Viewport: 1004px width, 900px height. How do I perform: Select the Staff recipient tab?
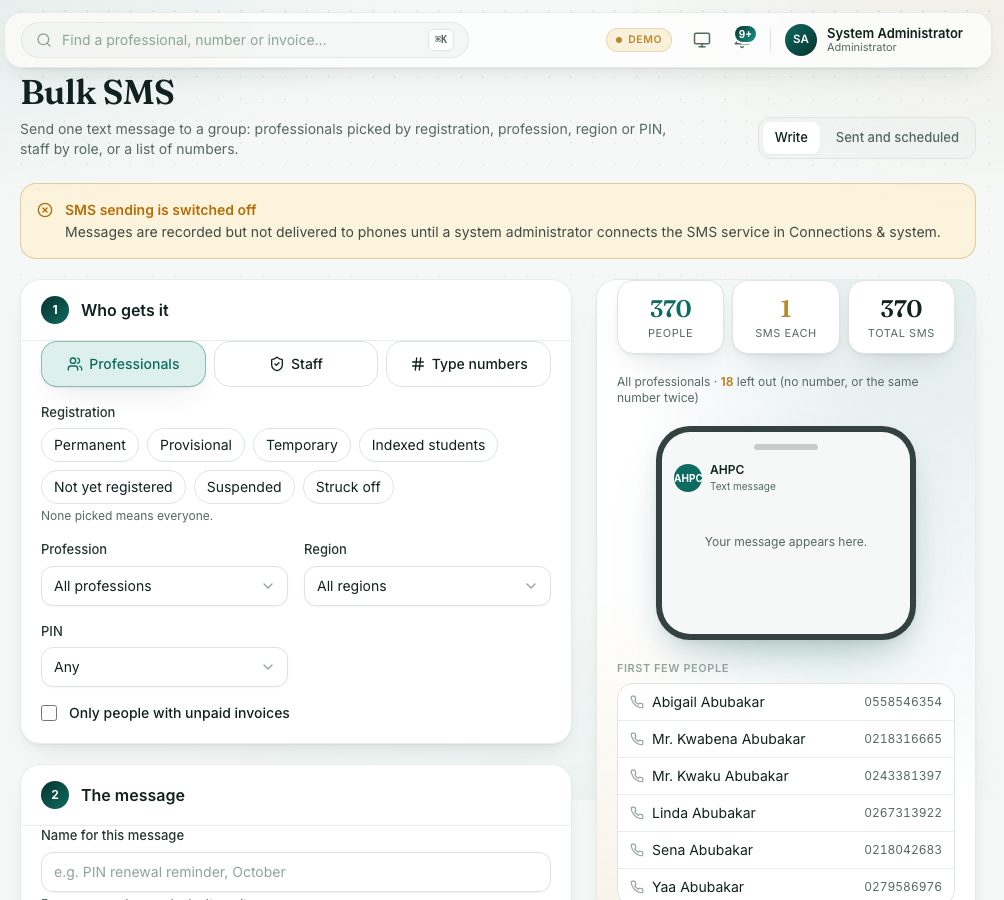296,364
